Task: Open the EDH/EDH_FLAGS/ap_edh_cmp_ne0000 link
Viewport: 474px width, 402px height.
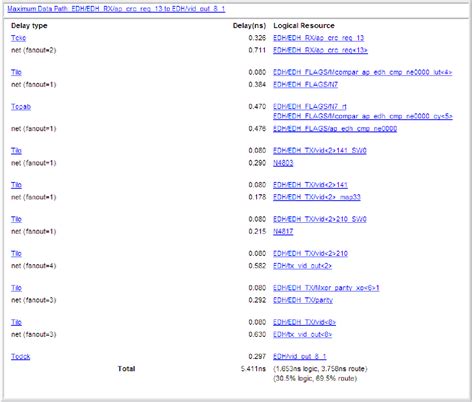Action: pyautogui.click(x=335, y=129)
